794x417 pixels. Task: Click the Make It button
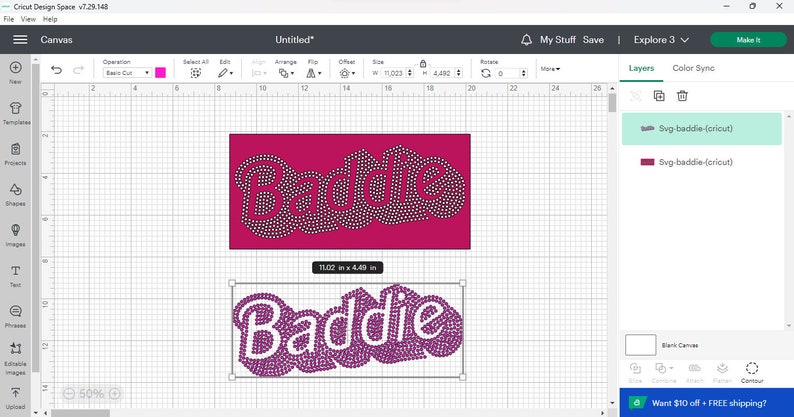click(748, 40)
